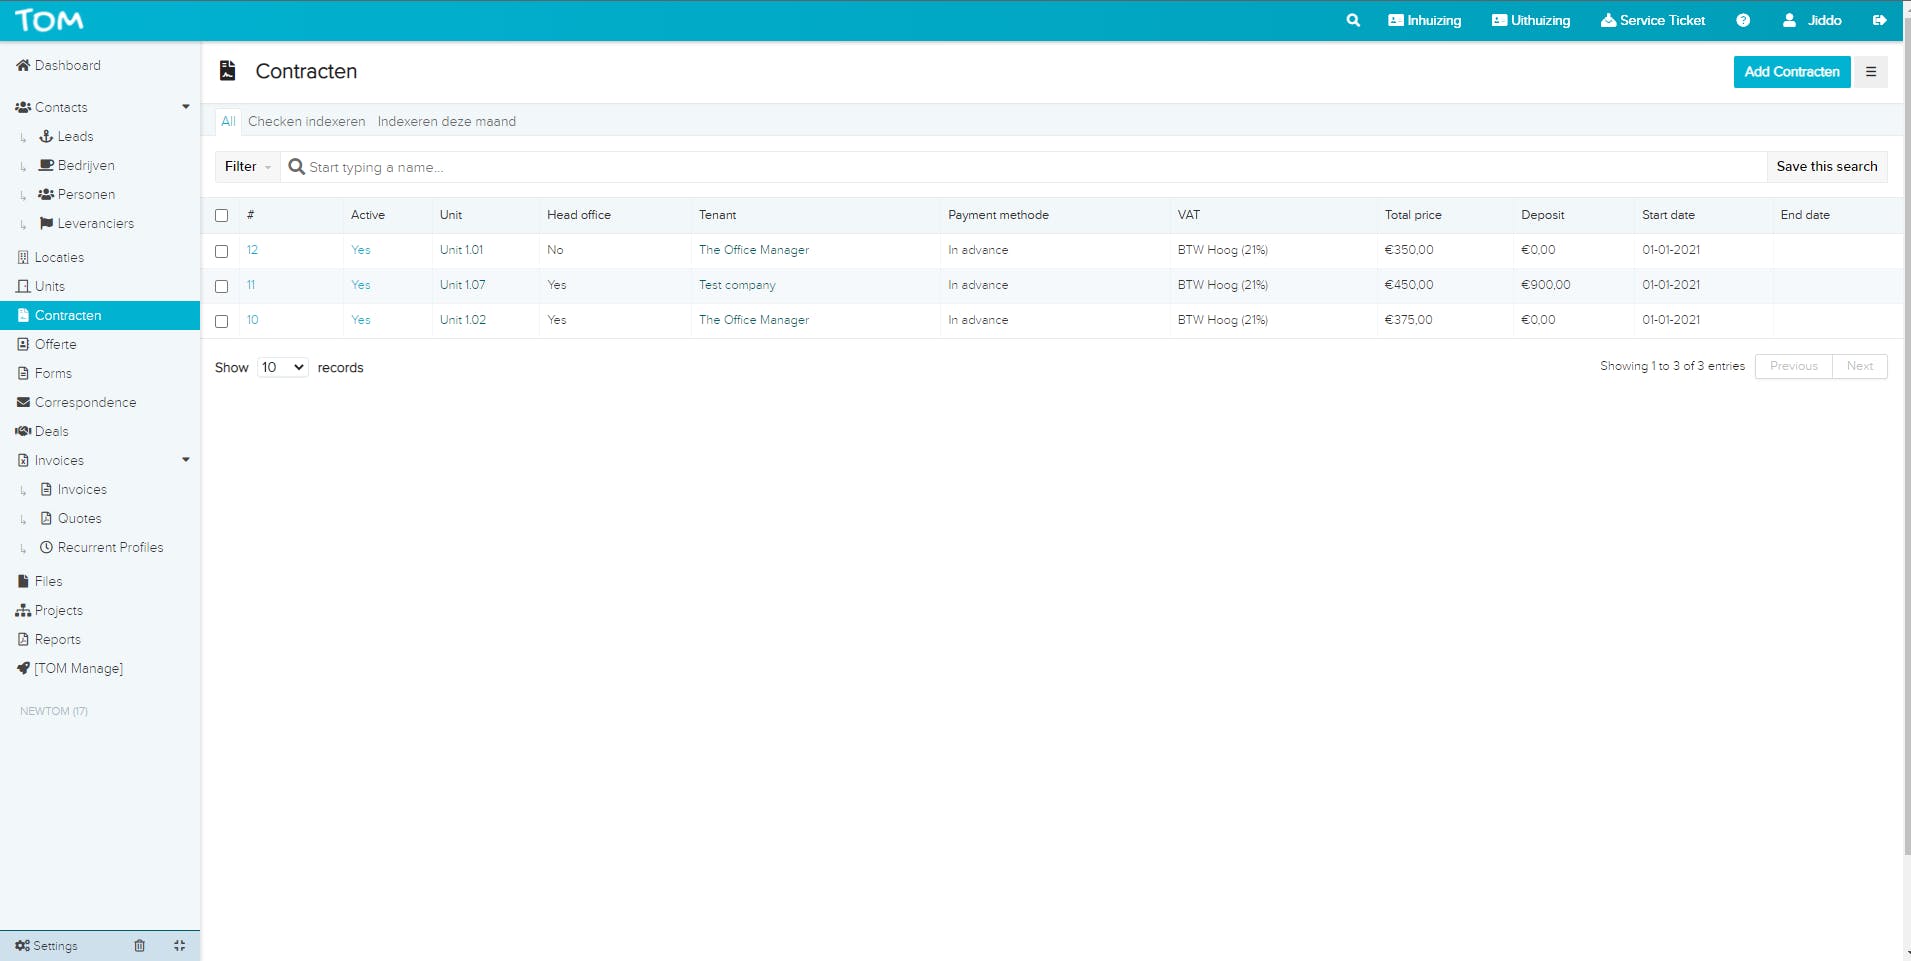Screen dimensions: 1911x961
Task: Open contract number 10 link
Action: coord(252,320)
